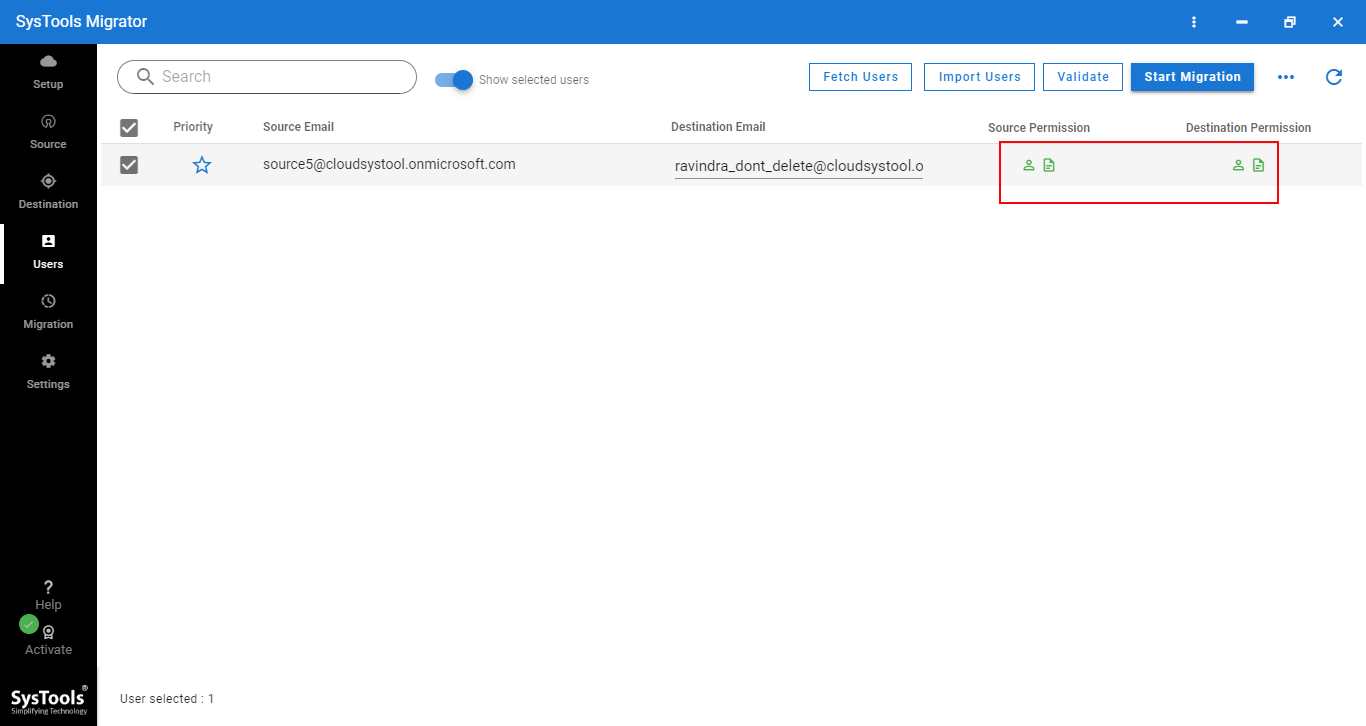This screenshot has height=726, width=1366.
Task: Click the Activate license item
Action: pyautogui.click(x=48, y=641)
